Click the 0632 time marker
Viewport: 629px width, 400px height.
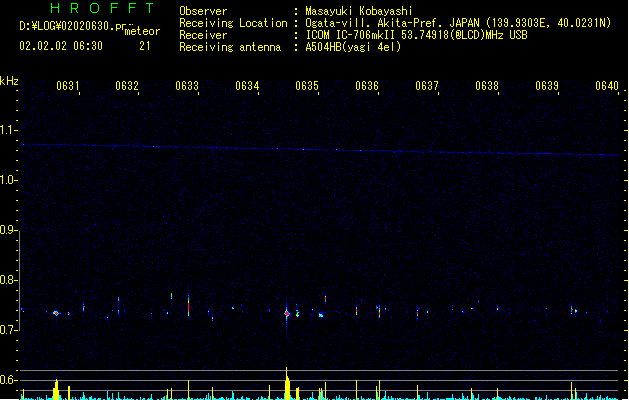127,86
